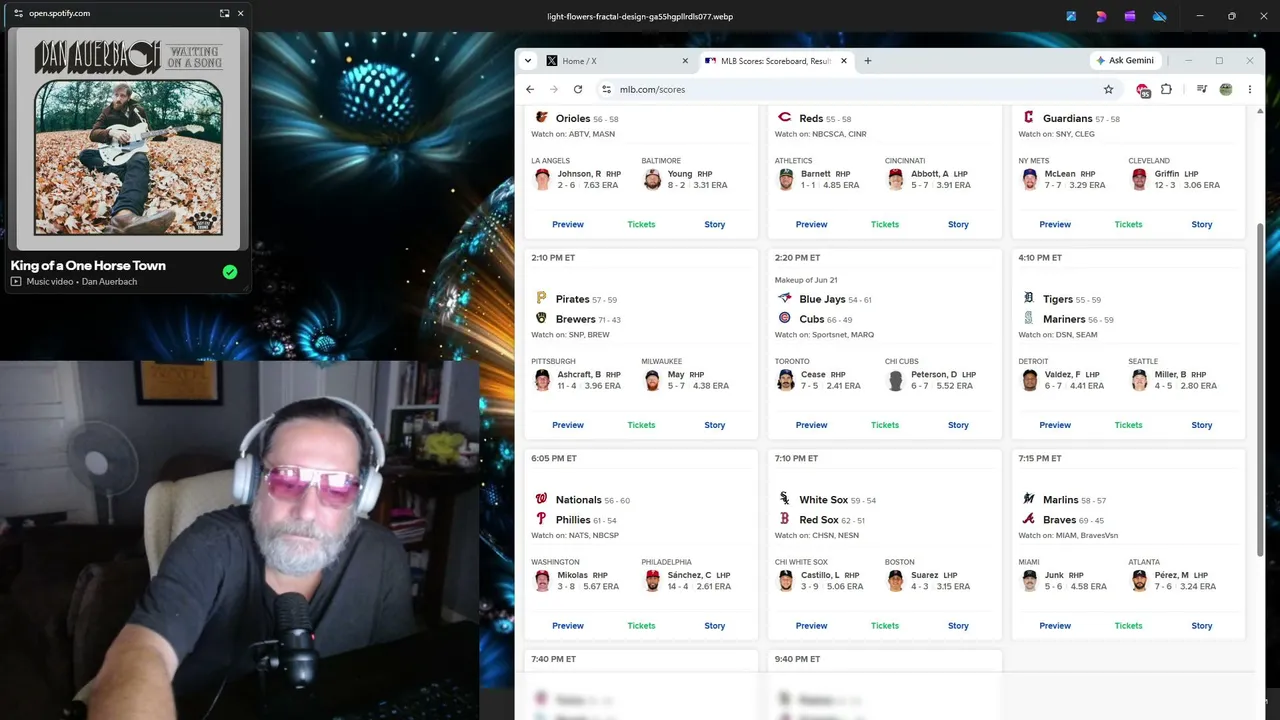Screen dimensions: 1280x720
Task: Open a new browser tab
Action: pos(867,61)
